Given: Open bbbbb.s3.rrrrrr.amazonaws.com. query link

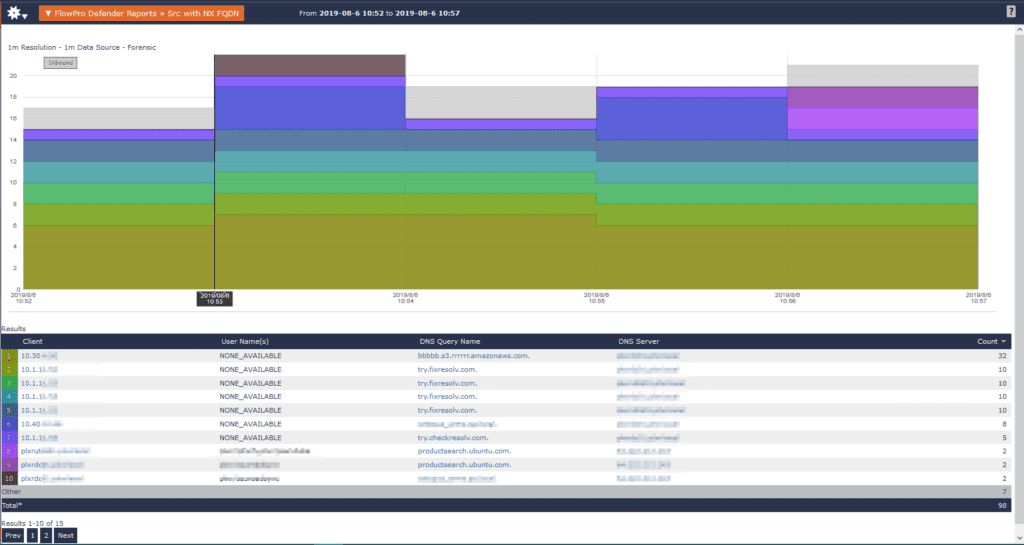Looking at the screenshot, I should (473, 356).
